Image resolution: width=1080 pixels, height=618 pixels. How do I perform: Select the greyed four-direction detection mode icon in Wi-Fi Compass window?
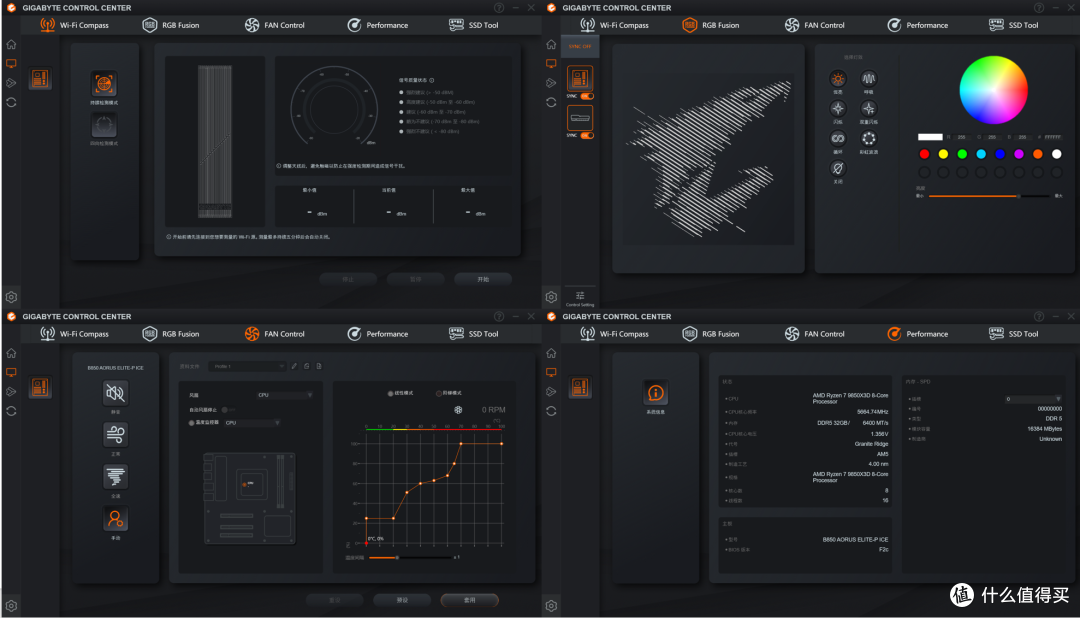[x=104, y=125]
